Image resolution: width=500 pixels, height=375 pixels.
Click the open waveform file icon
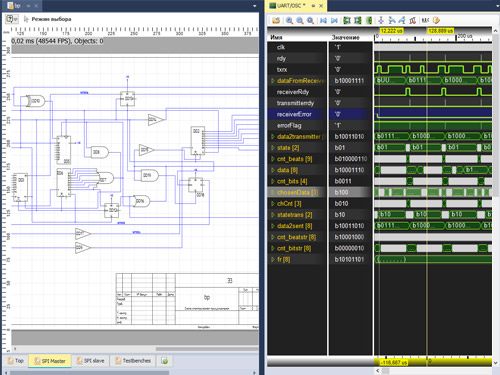click(276, 20)
